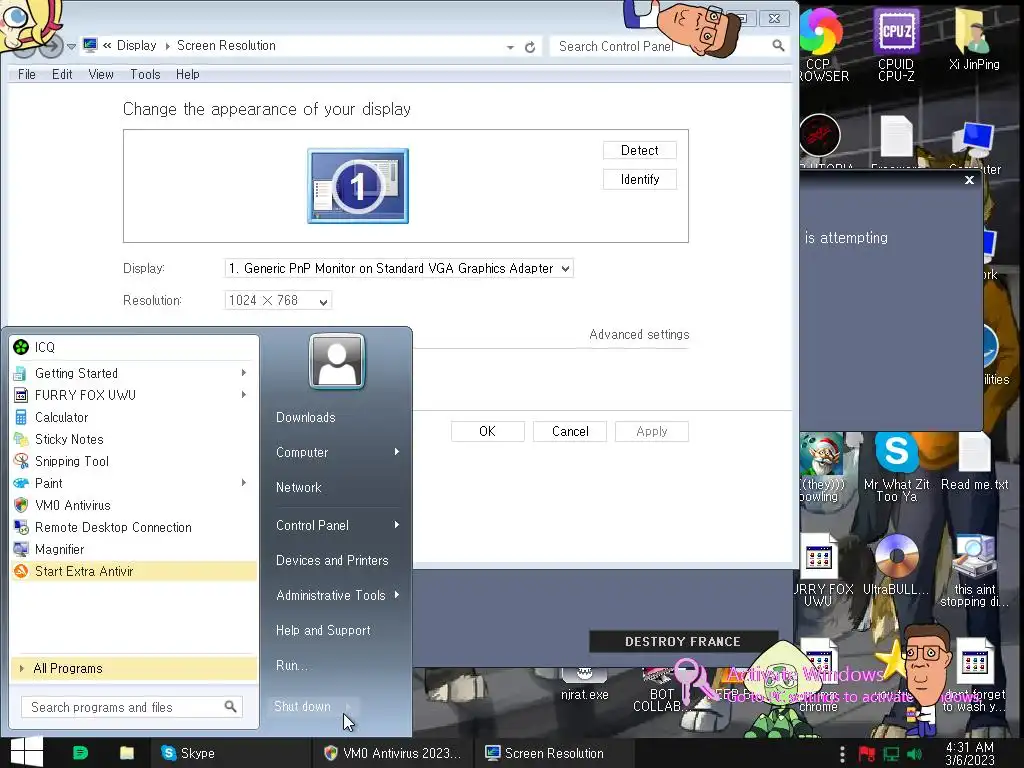Open CPUID CPU-Z desktop icon
The image size is (1024, 768).
pyautogui.click(x=896, y=44)
